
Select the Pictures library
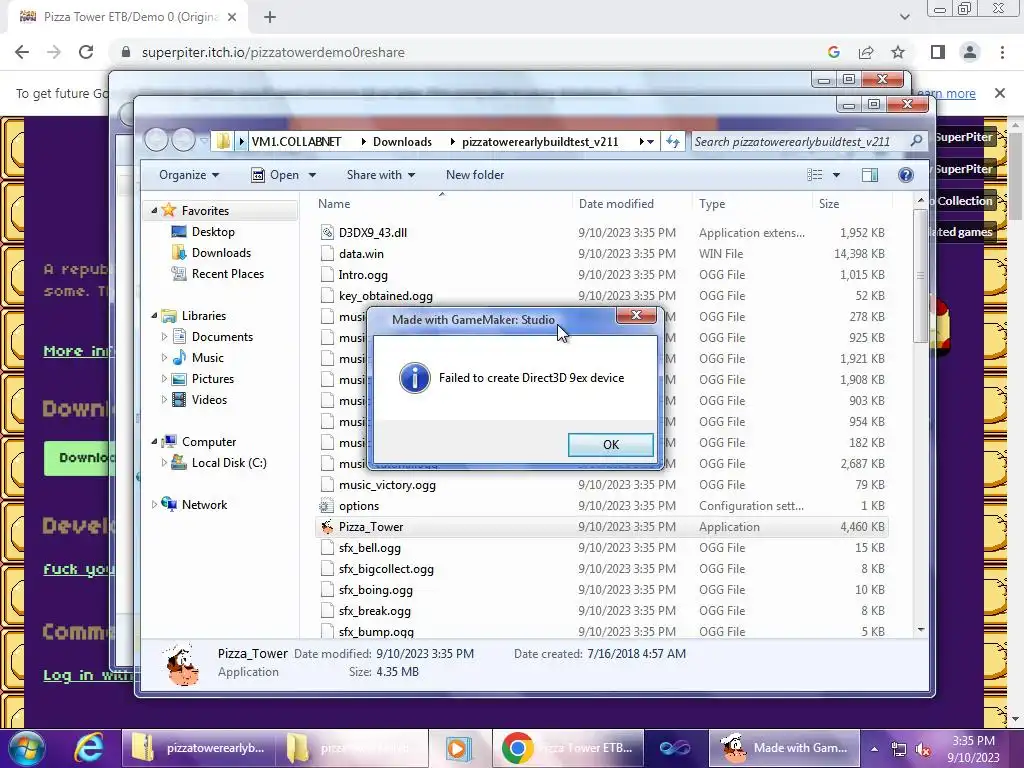[x=212, y=379]
